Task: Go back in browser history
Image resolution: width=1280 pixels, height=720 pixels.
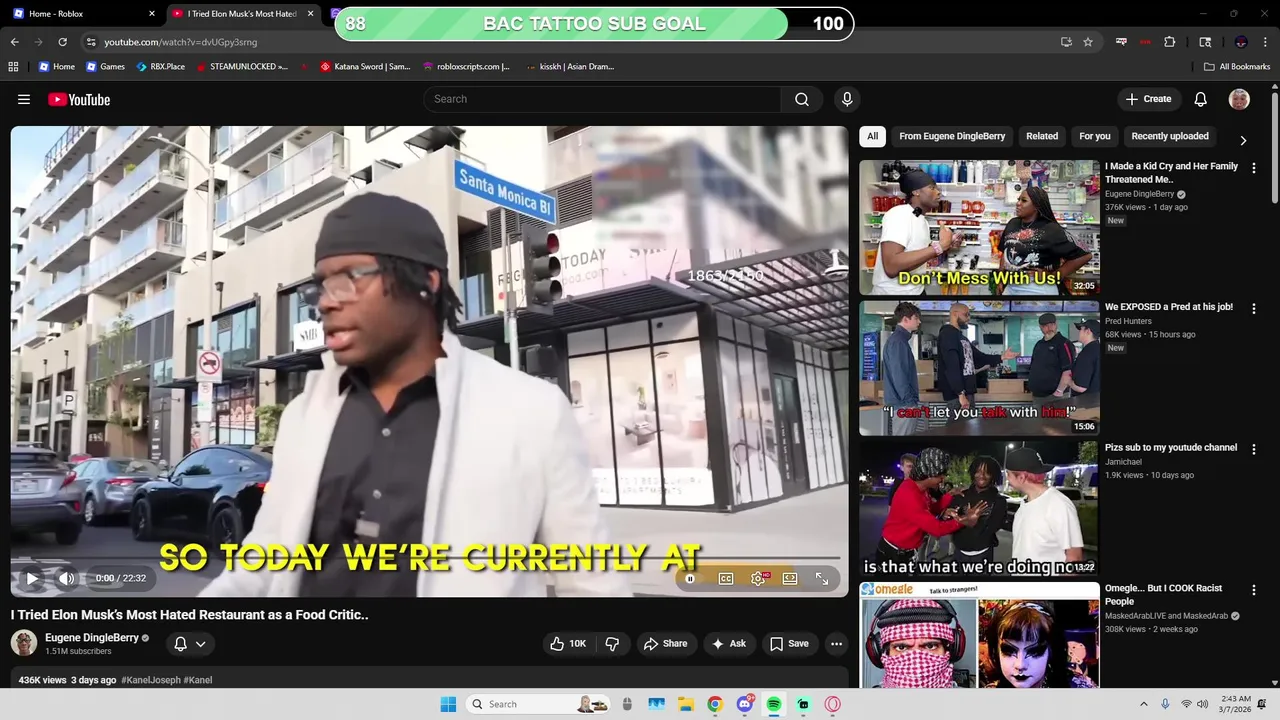Action: (x=15, y=42)
